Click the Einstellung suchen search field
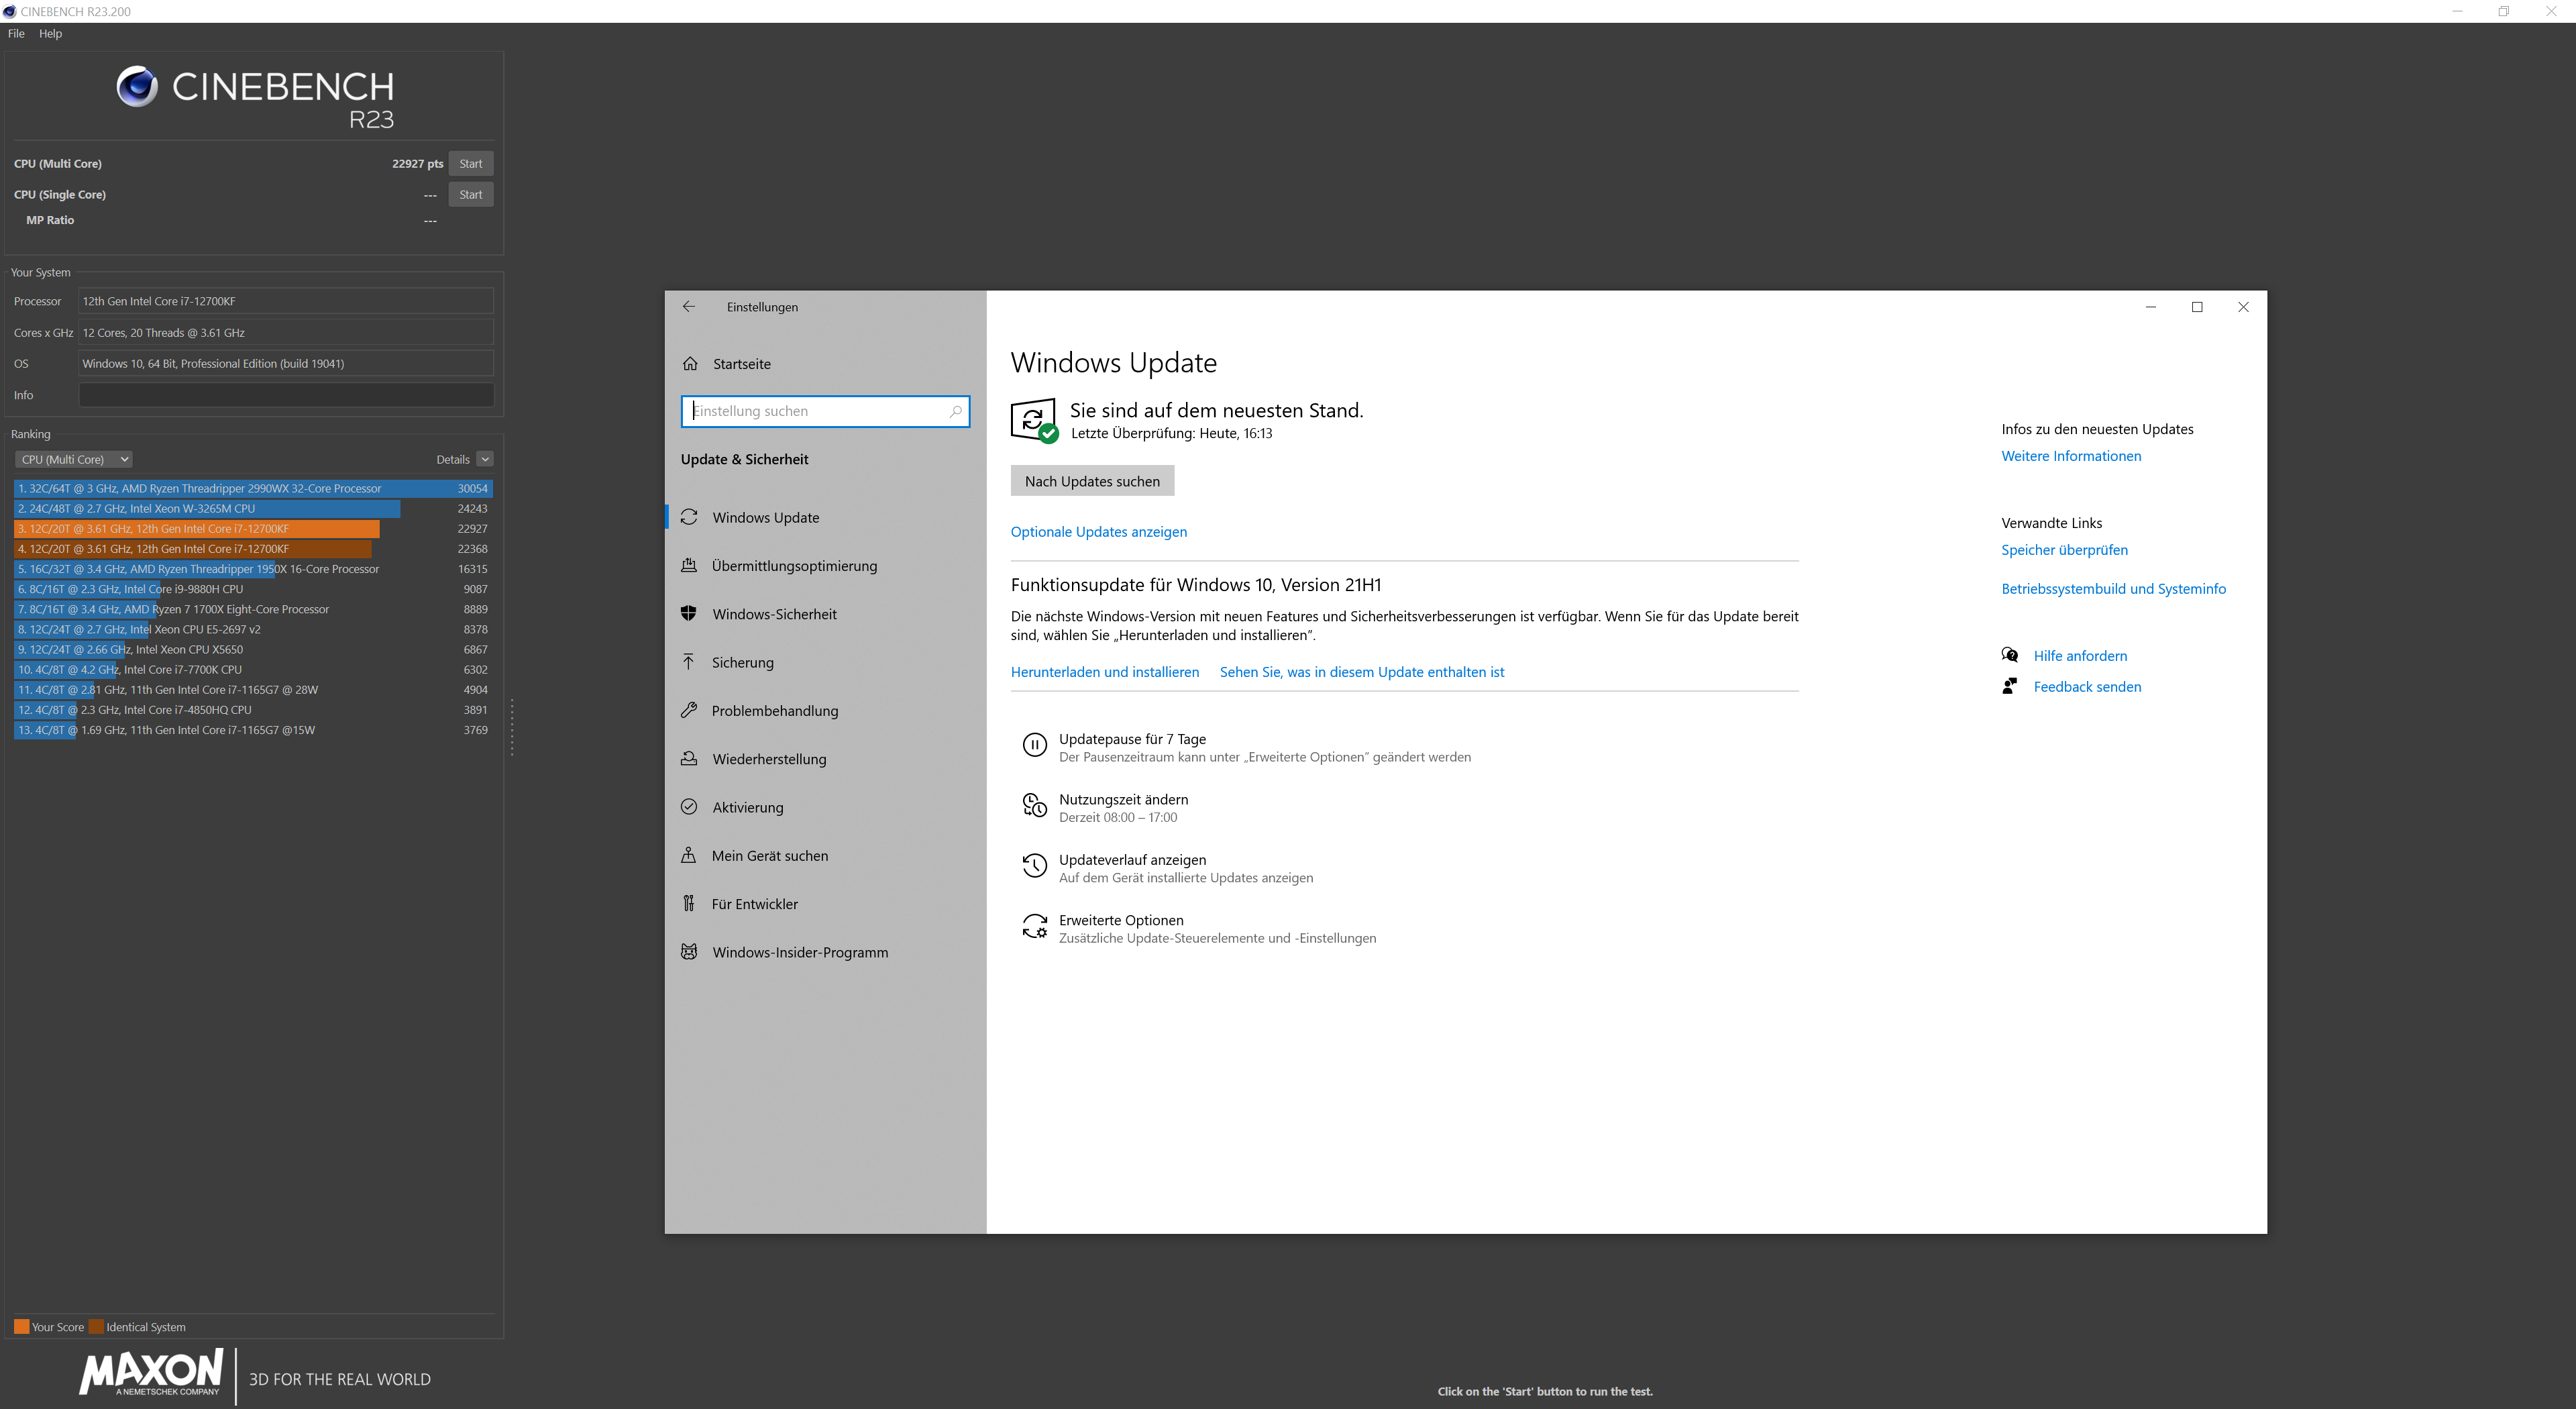Image resolution: width=2576 pixels, height=1409 pixels. 815,411
